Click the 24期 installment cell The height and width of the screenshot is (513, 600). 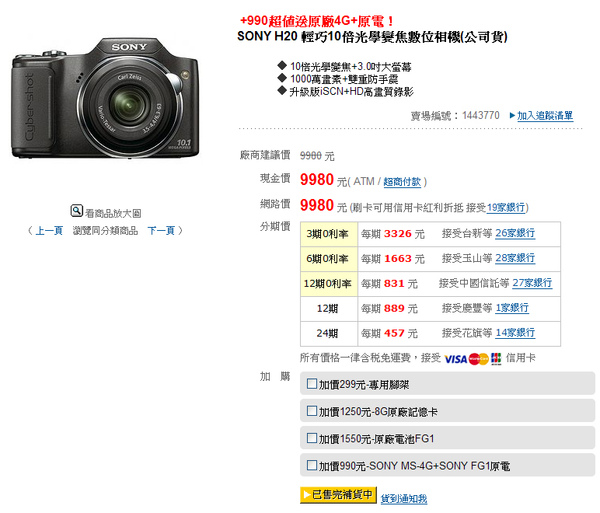(x=329, y=334)
